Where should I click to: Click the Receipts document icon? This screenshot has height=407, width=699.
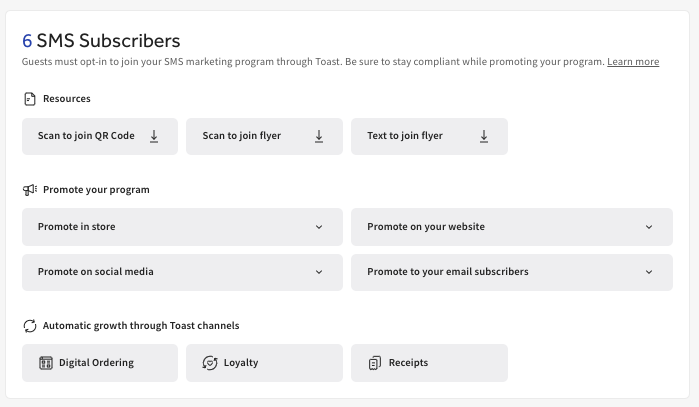coord(374,363)
